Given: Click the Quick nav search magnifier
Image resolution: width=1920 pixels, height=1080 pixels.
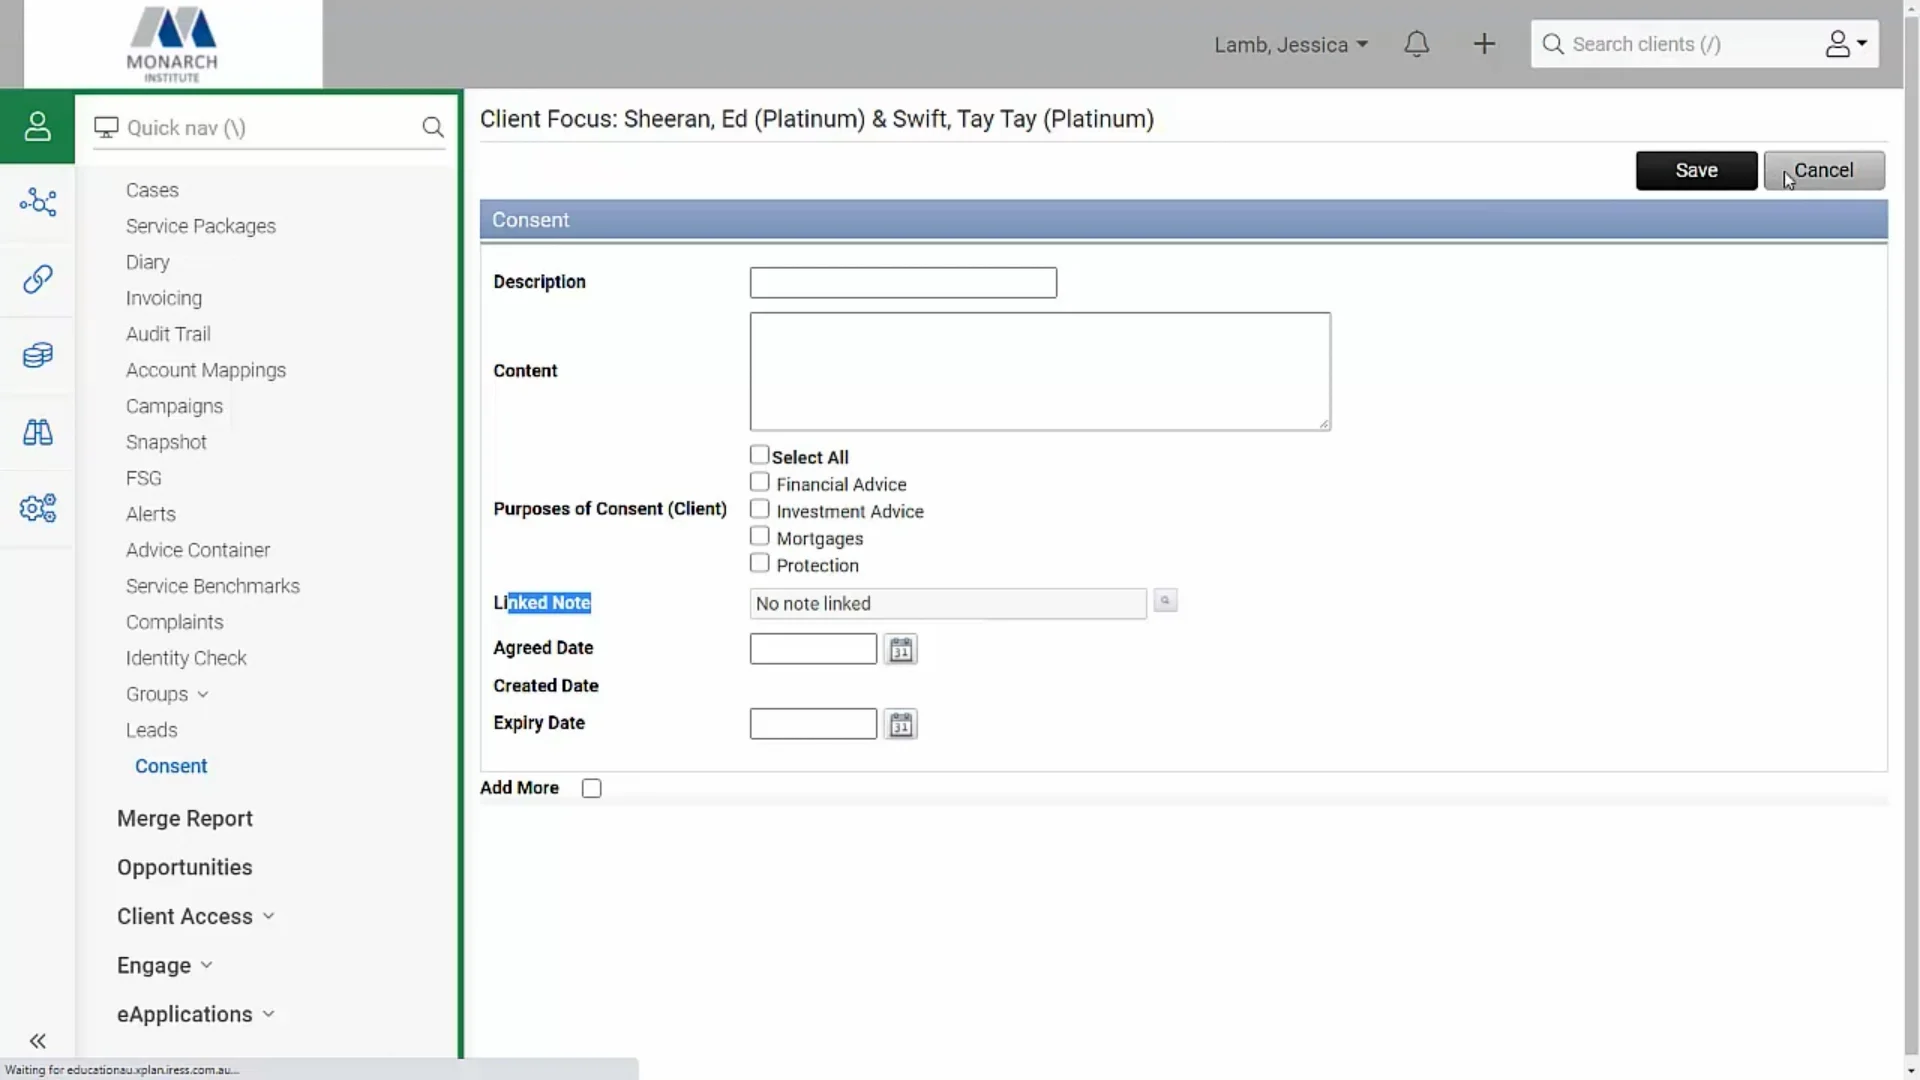Looking at the screenshot, I should (x=433, y=127).
